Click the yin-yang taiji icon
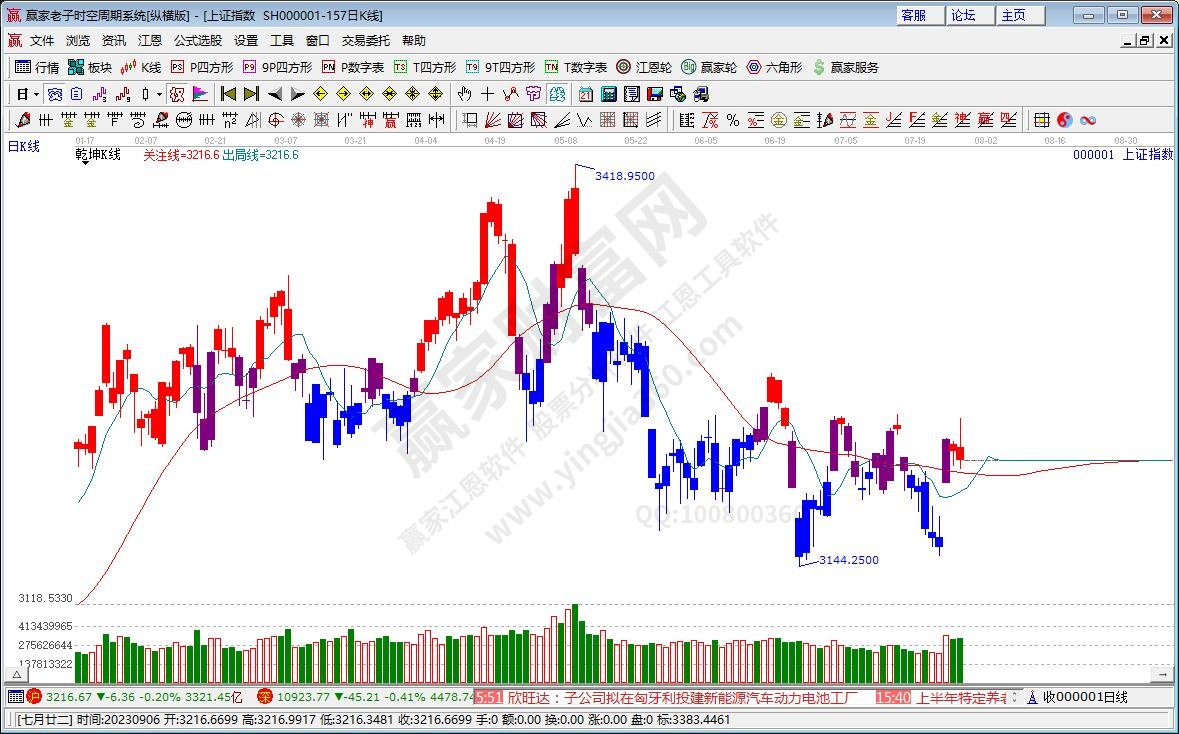The image size is (1179, 734). [1064, 120]
